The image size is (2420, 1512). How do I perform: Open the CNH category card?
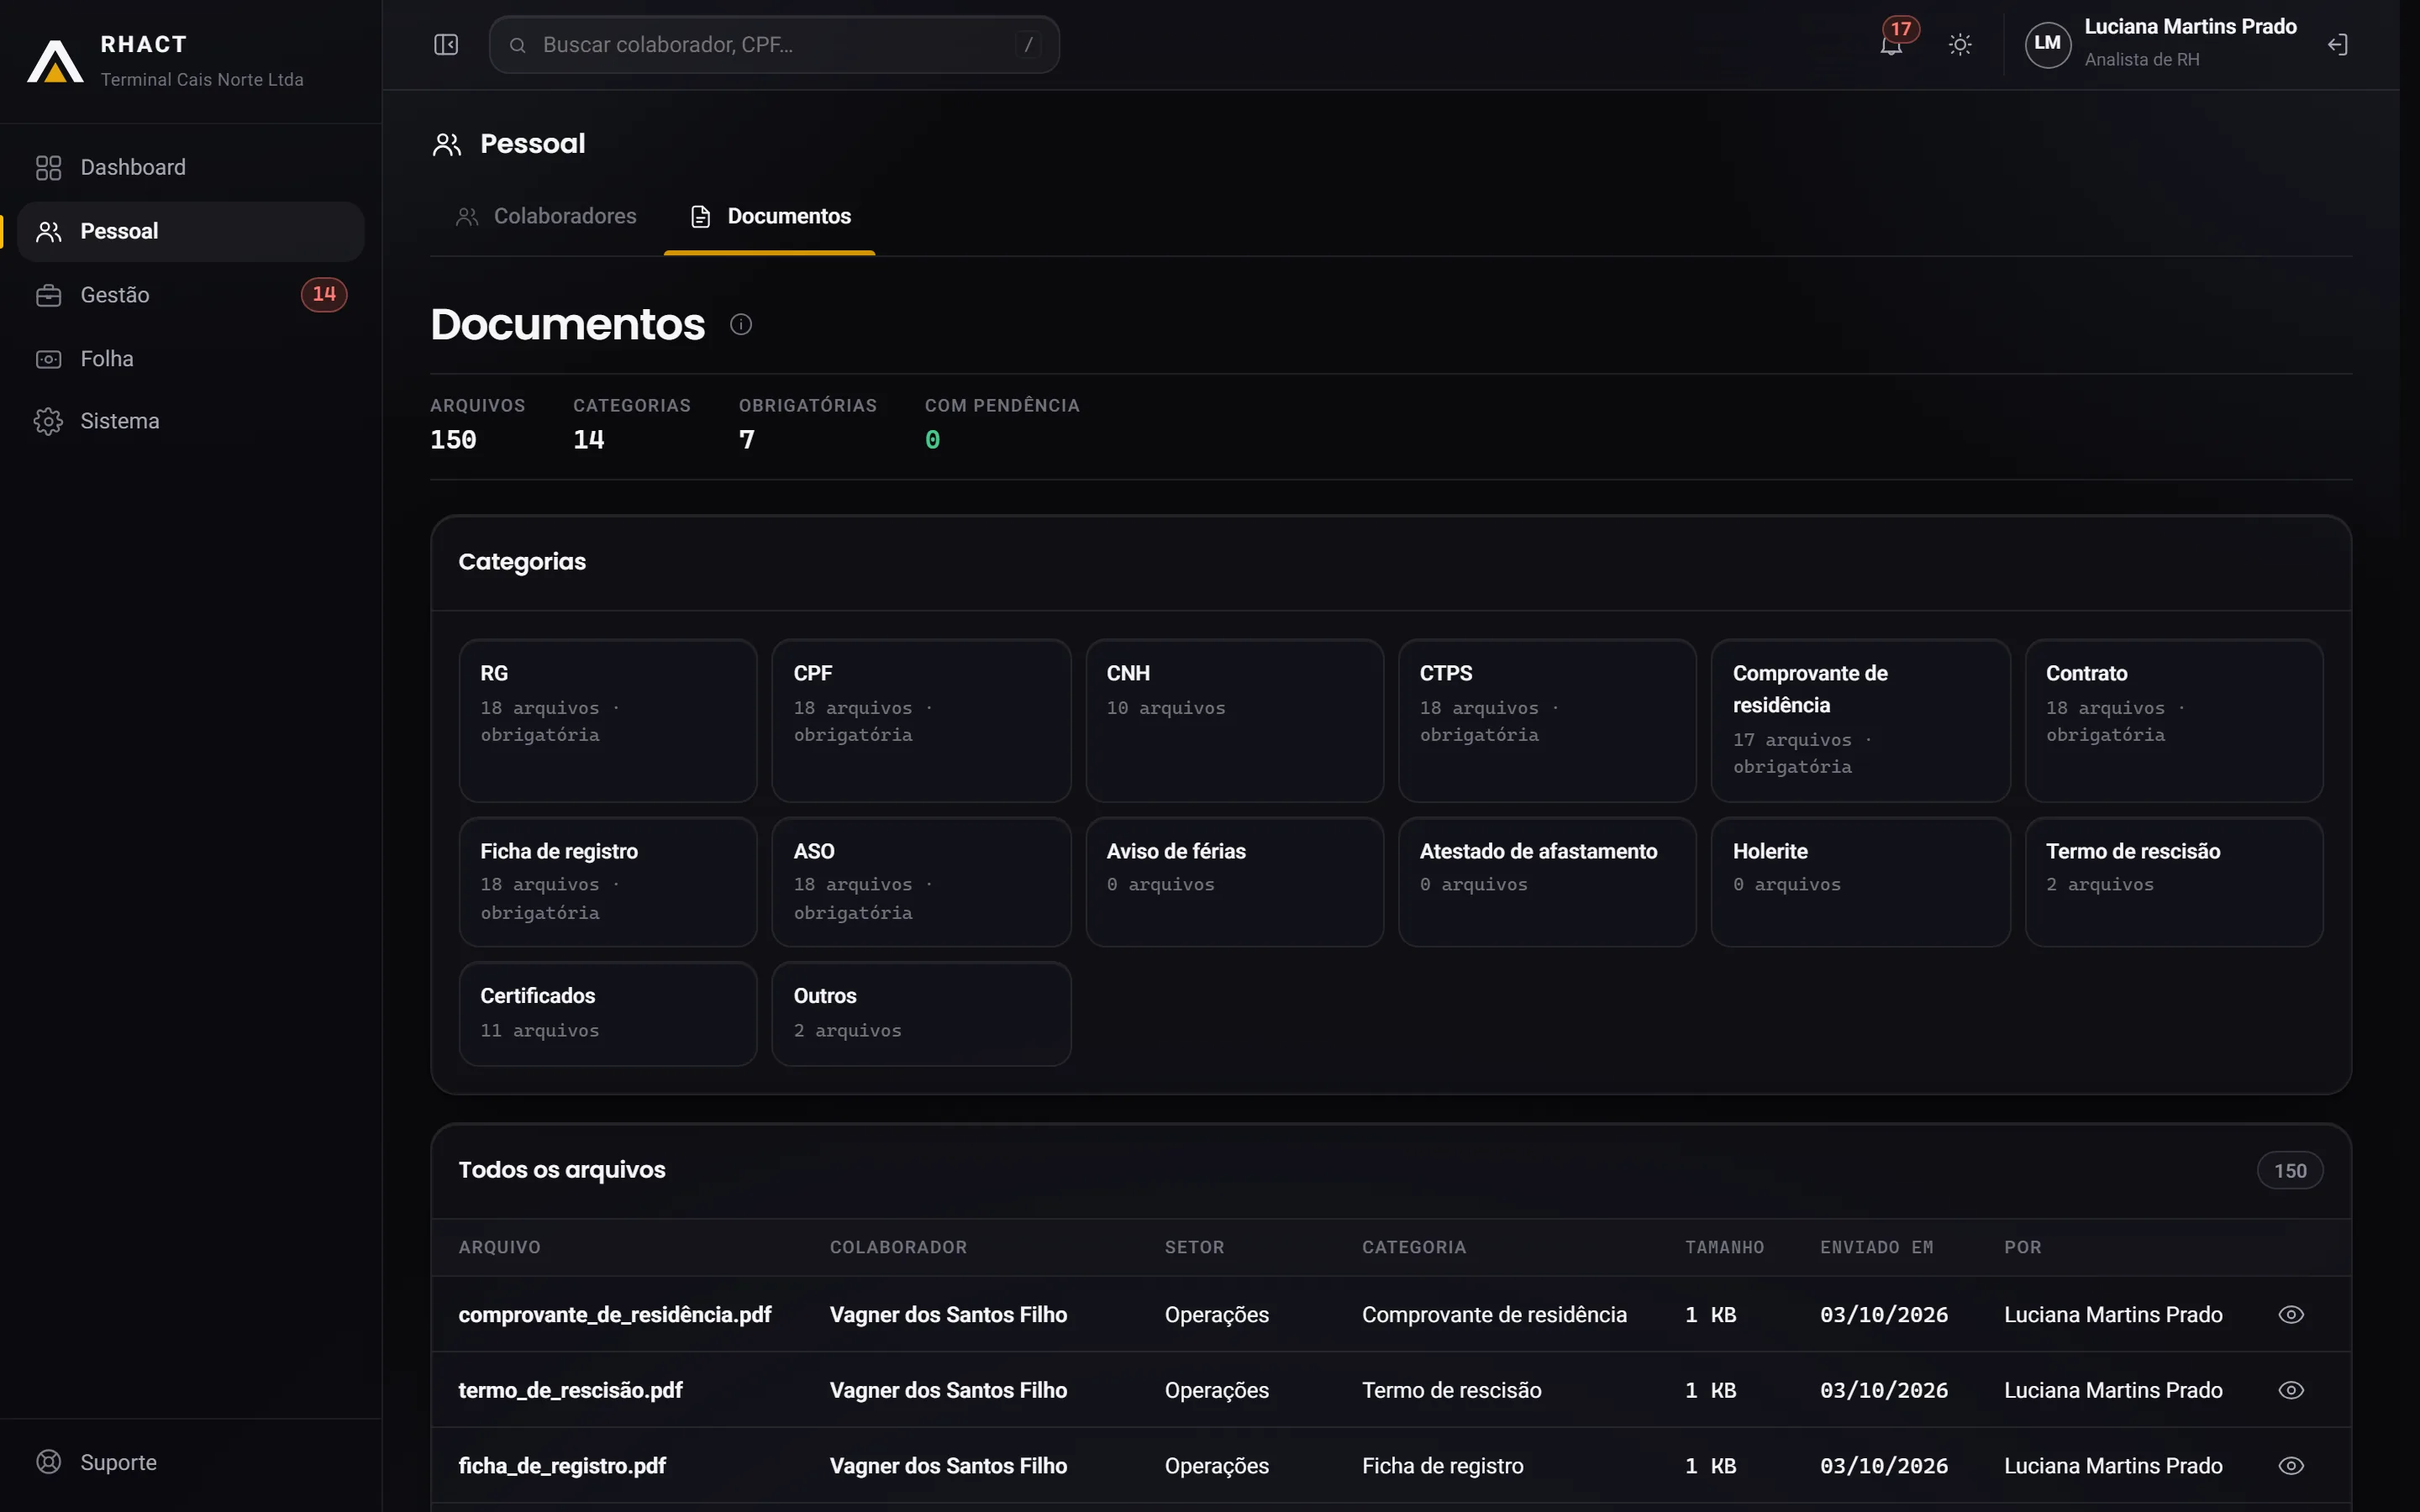click(1234, 720)
